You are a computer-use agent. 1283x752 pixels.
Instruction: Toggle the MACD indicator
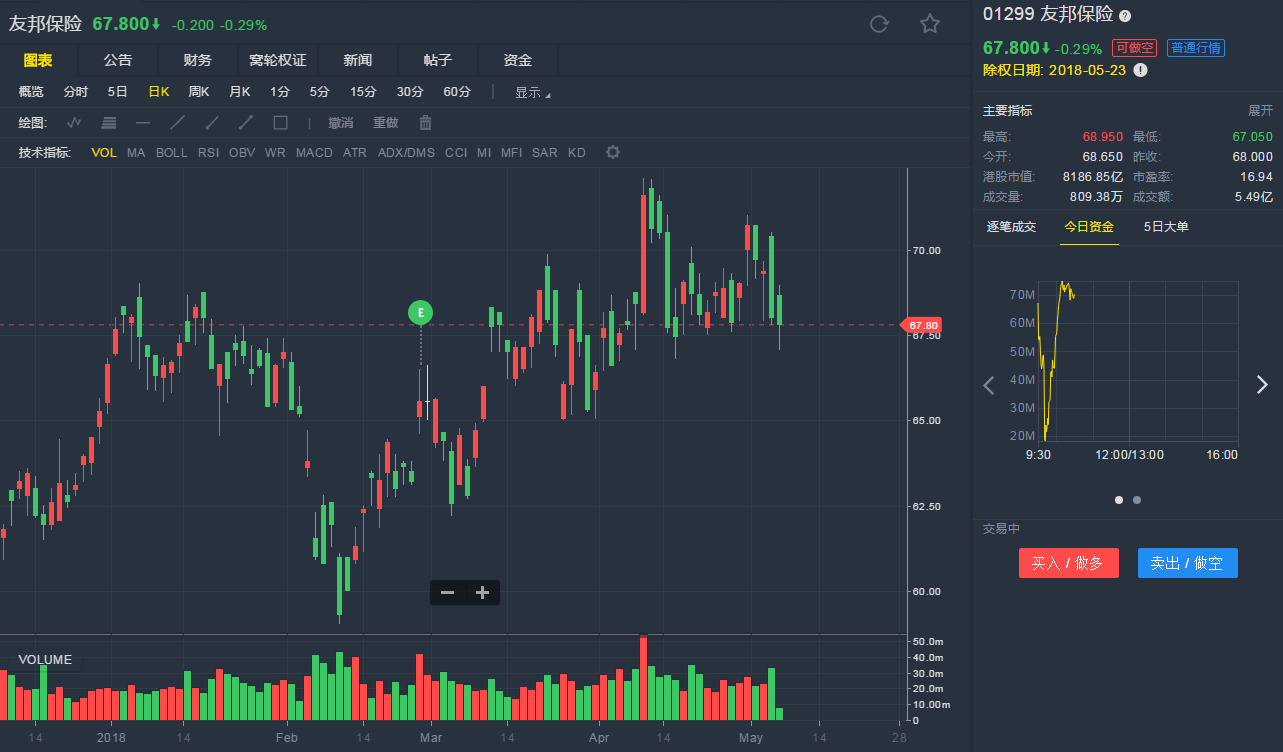point(314,153)
